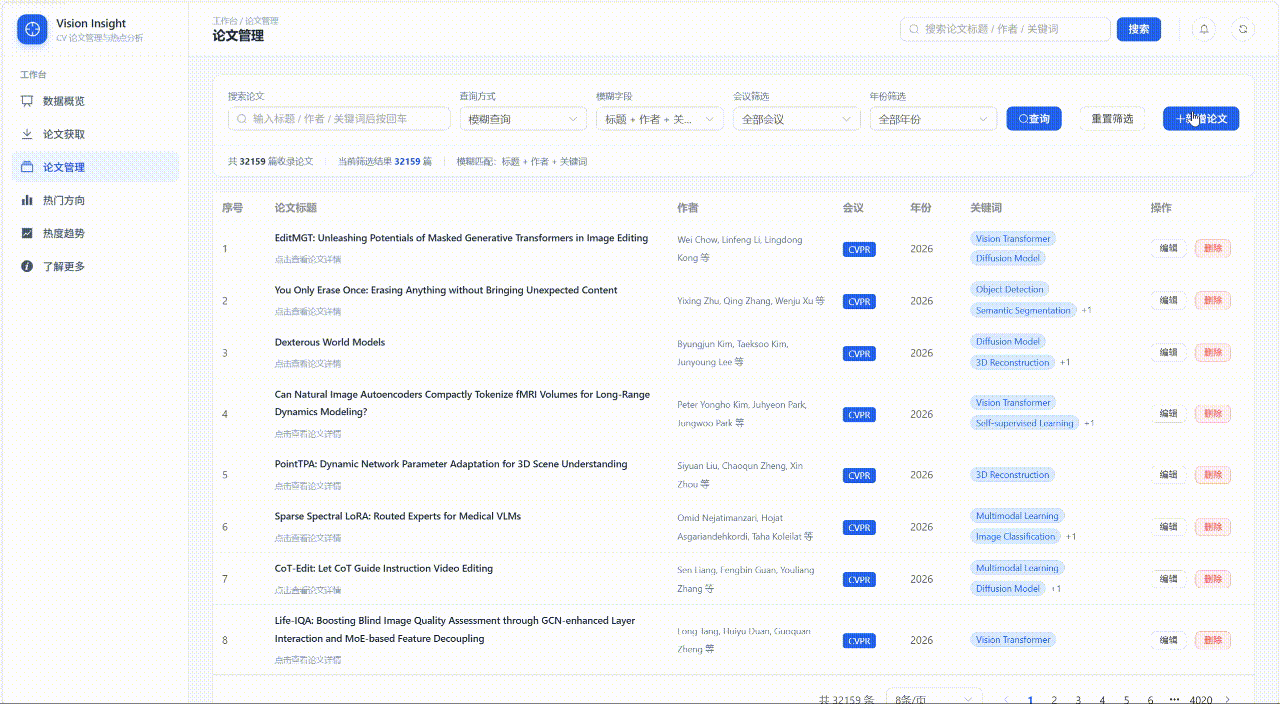Click 删除 for Sparse Spectral LoRA paper
Image resolution: width=1280 pixels, height=704 pixels.
click(x=1213, y=526)
